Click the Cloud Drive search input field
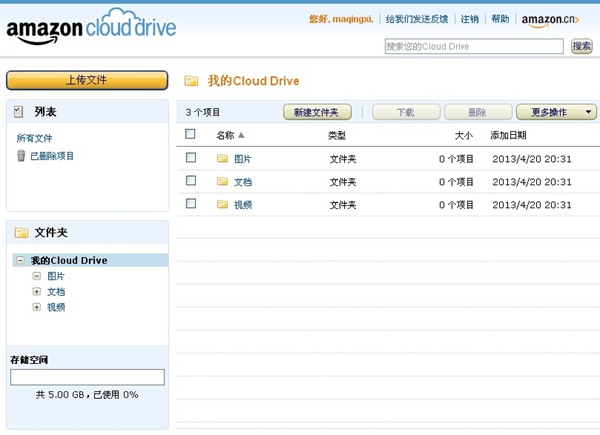Image resolution: width=600 pixels, height=435 pixels. (474, 46)
